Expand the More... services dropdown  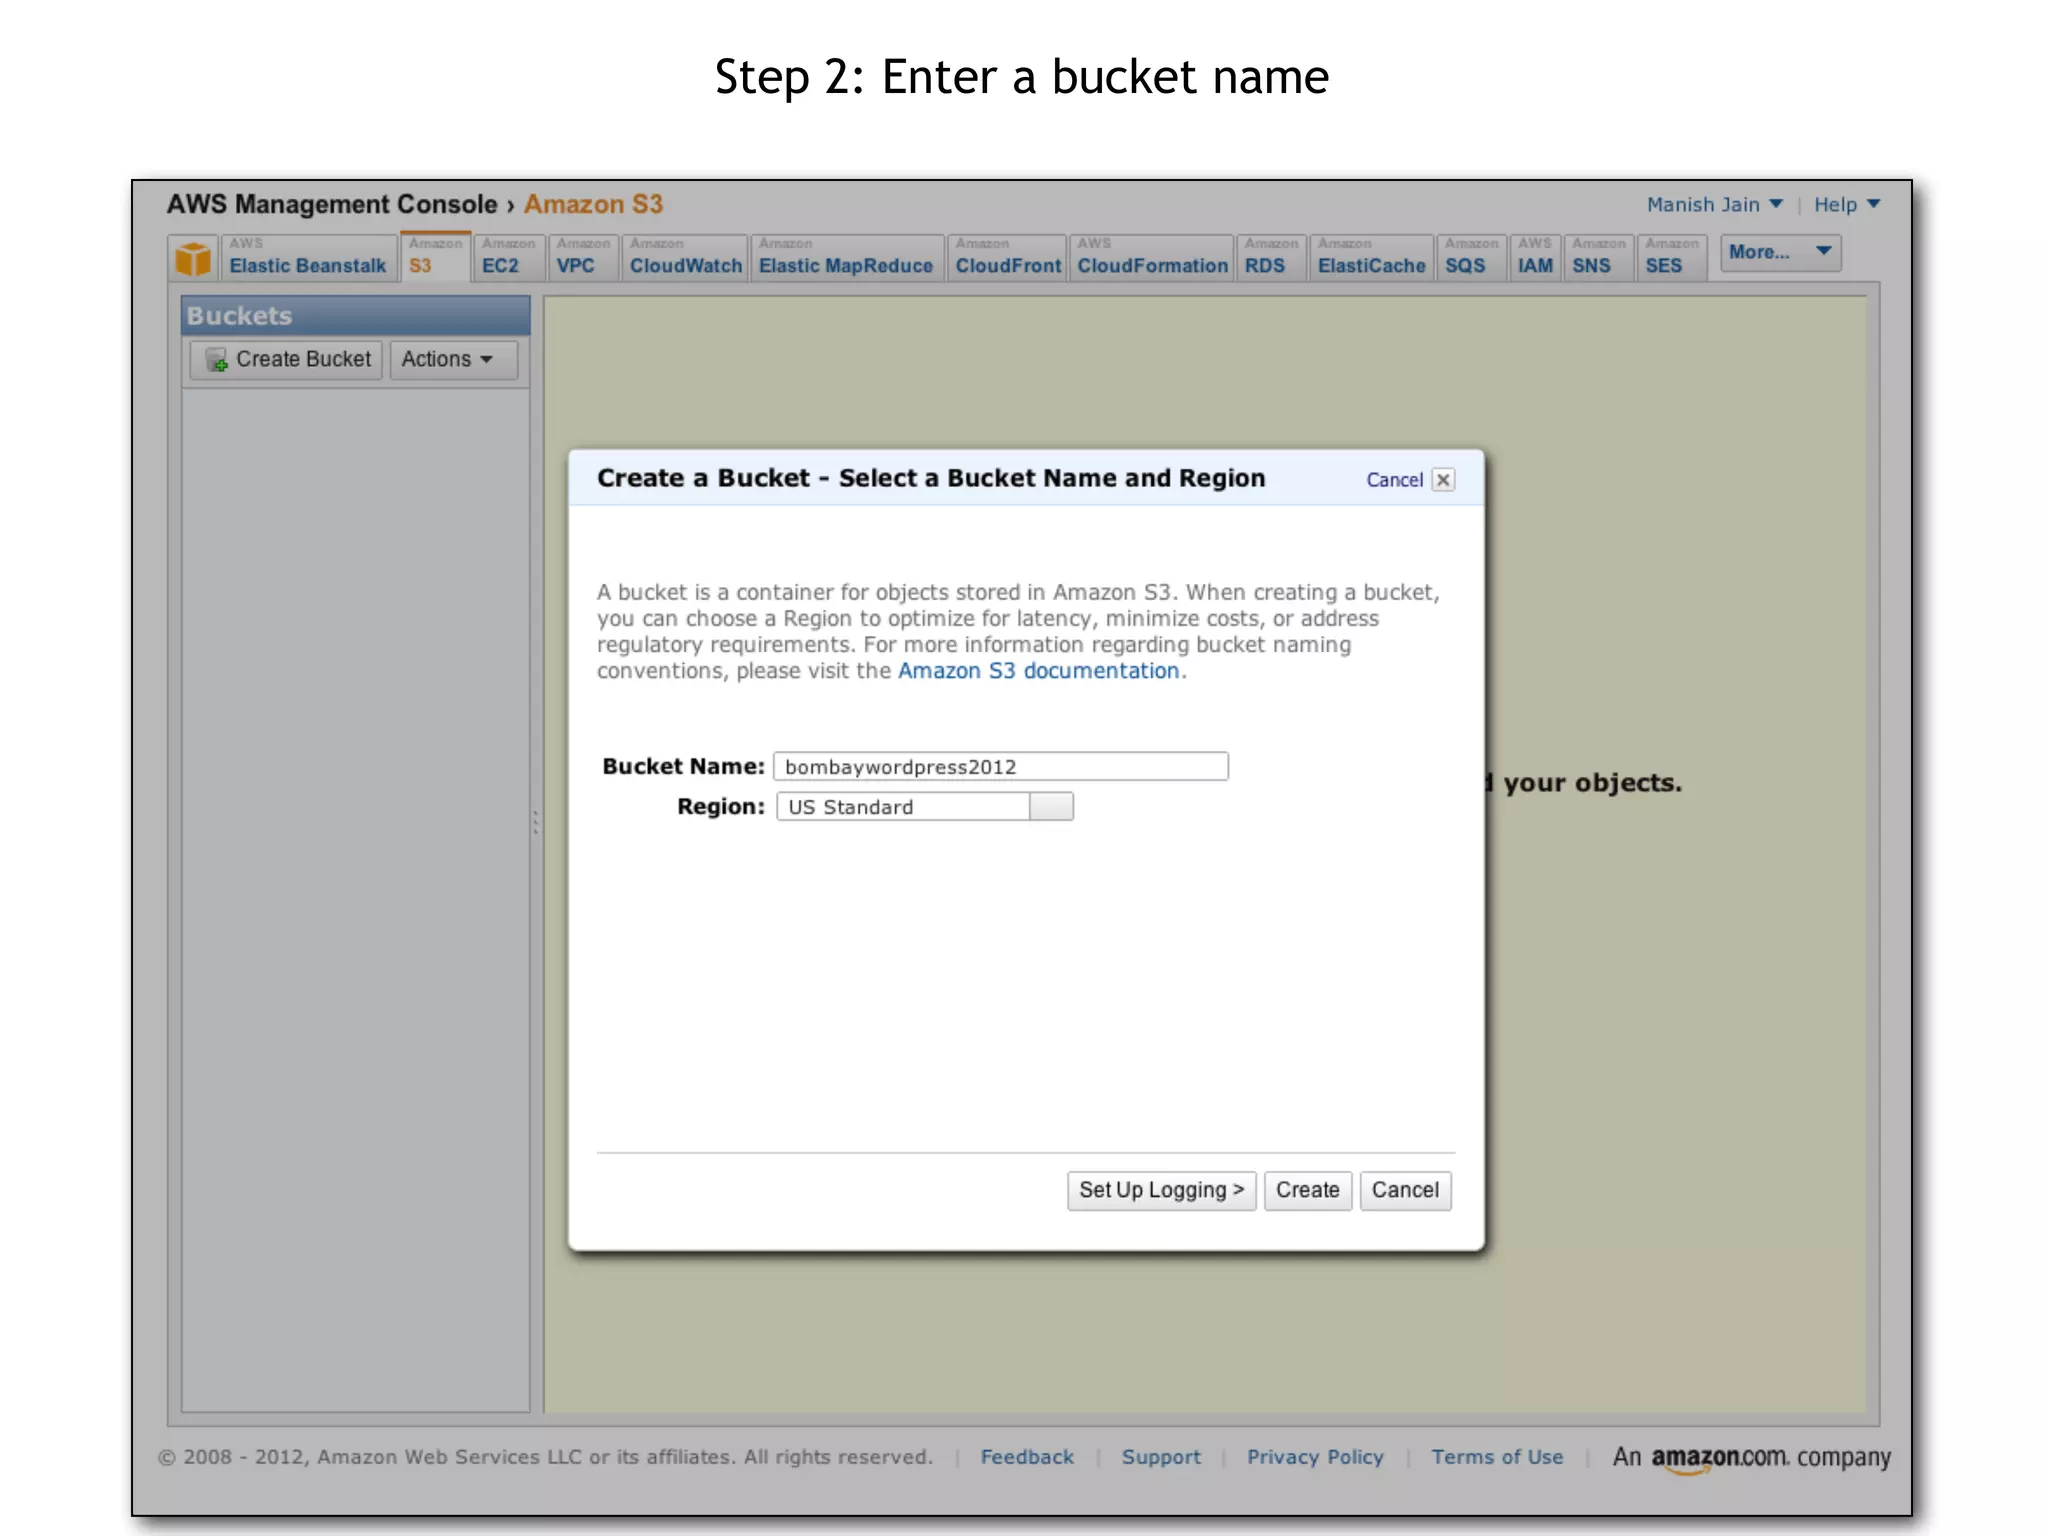(x=1780, y=252)
